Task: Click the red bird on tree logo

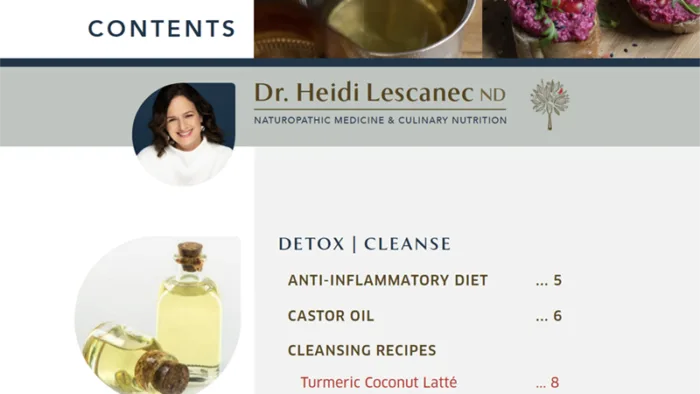Action: (560, 91)
